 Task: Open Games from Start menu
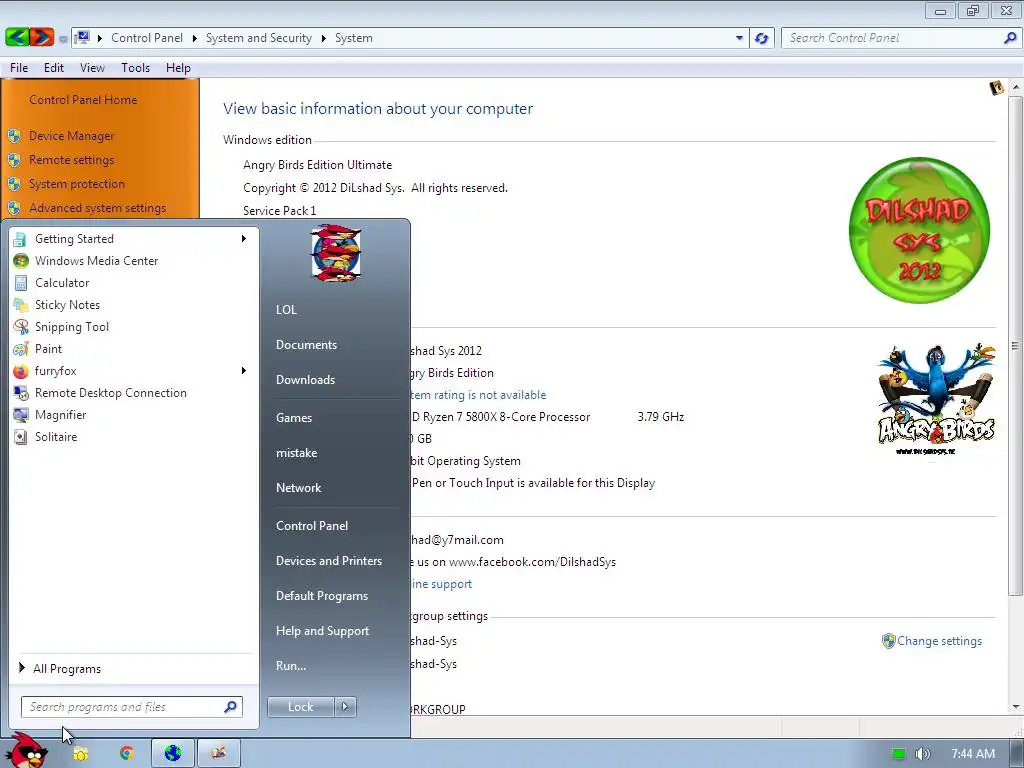click(x=294, y=418)
